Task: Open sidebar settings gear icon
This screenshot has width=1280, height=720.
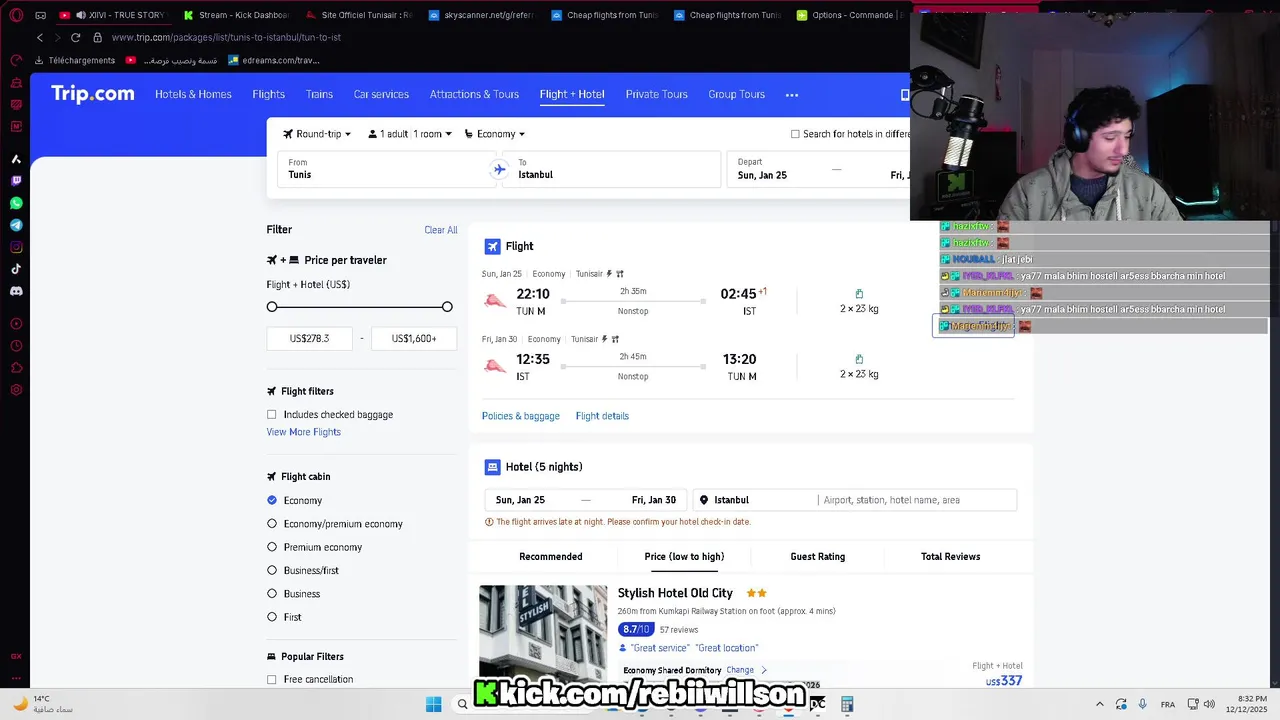Action: pos(16,390)
